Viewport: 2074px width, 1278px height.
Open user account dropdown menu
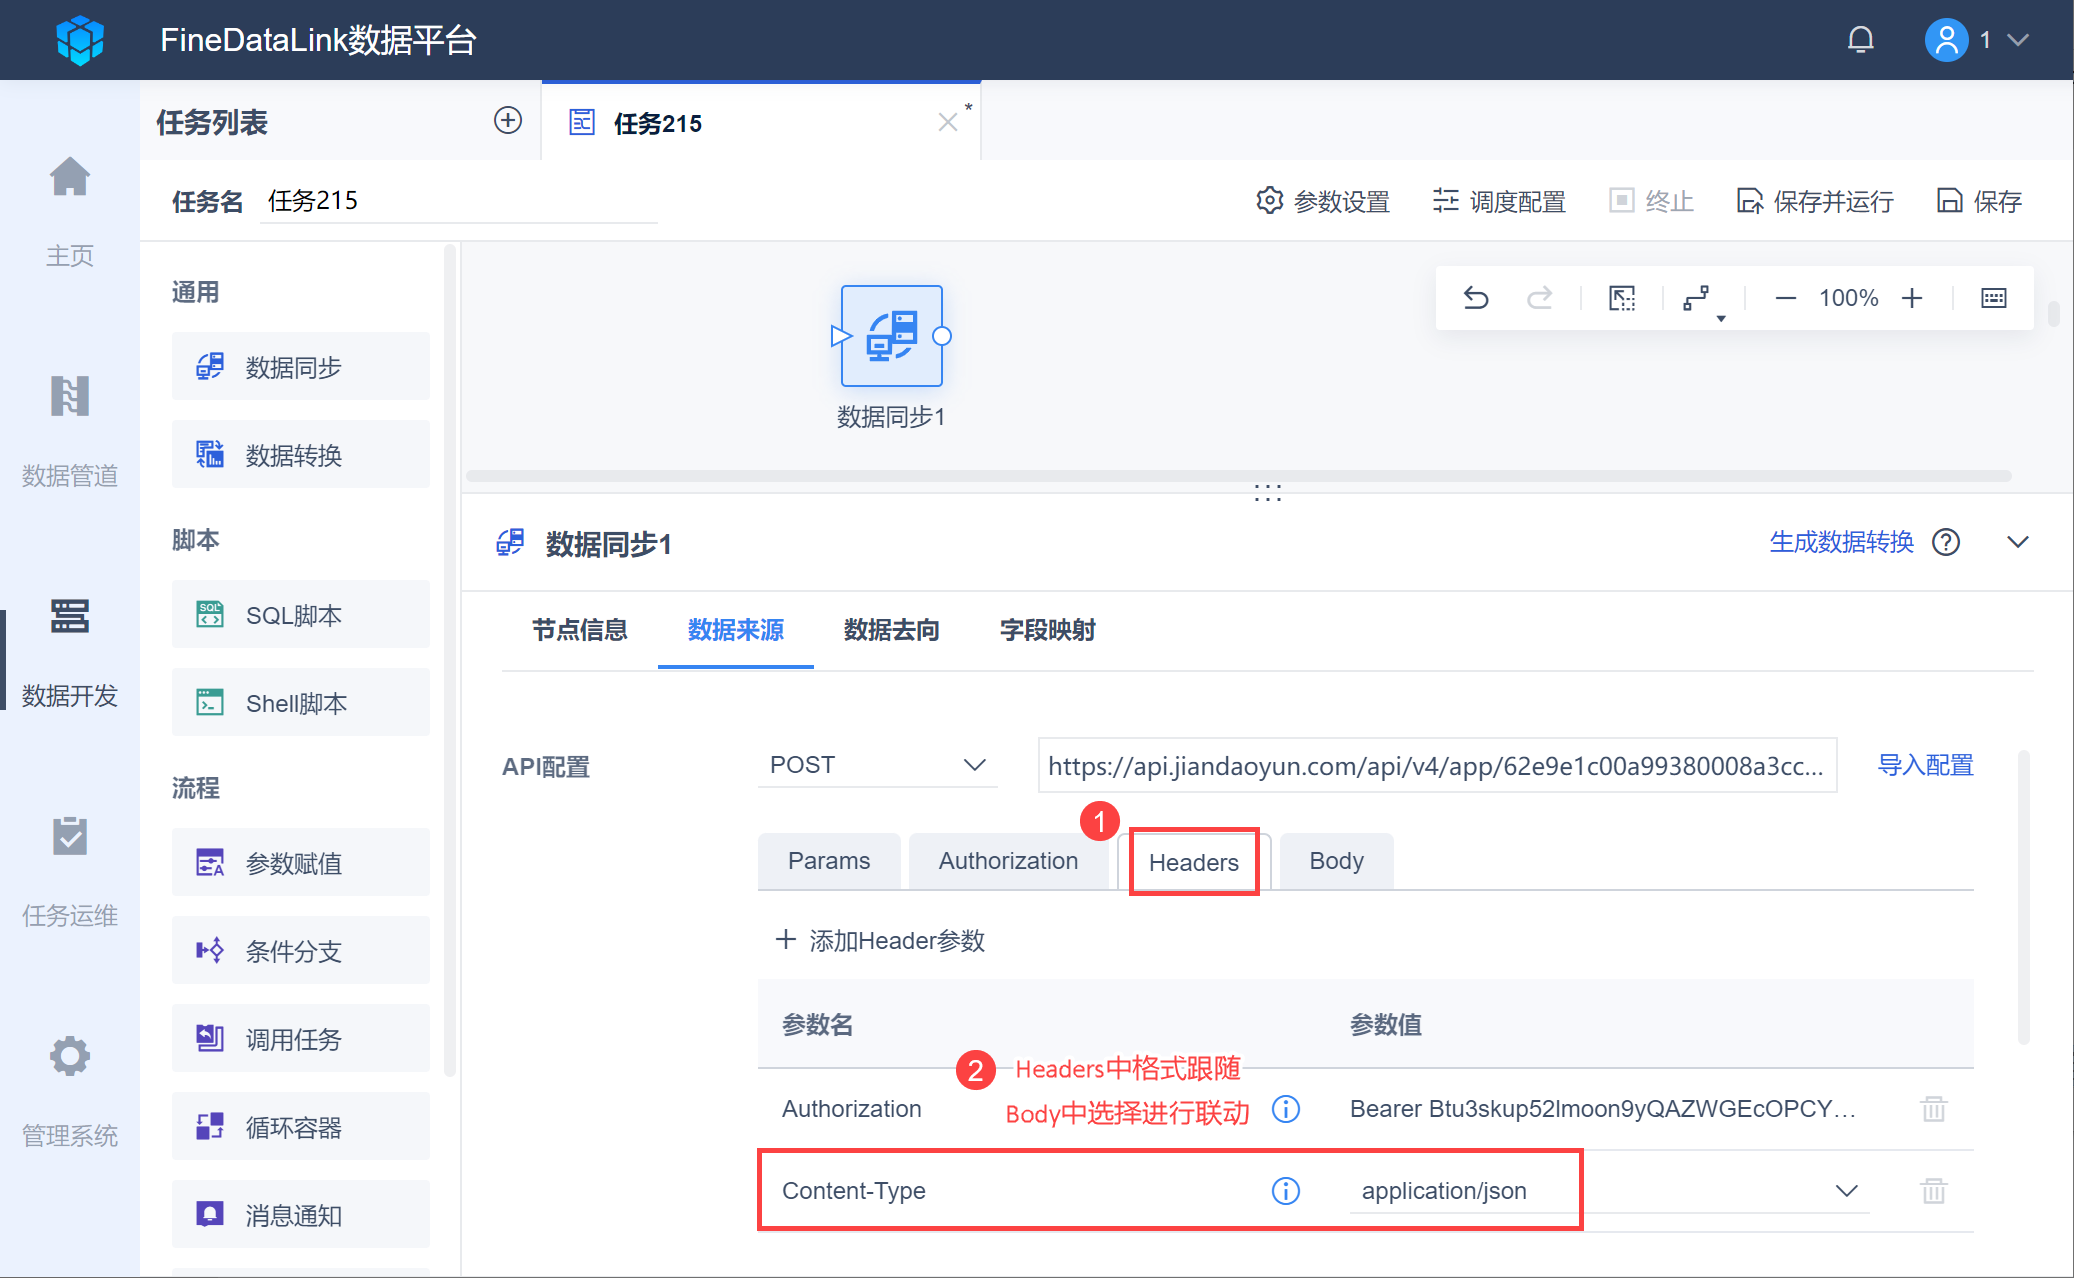(2018, 40)
